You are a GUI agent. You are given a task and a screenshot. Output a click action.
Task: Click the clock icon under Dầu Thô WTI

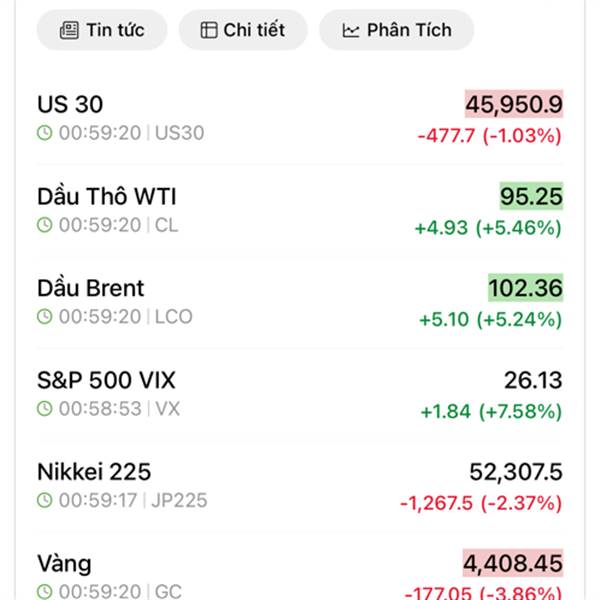(44, 225)
